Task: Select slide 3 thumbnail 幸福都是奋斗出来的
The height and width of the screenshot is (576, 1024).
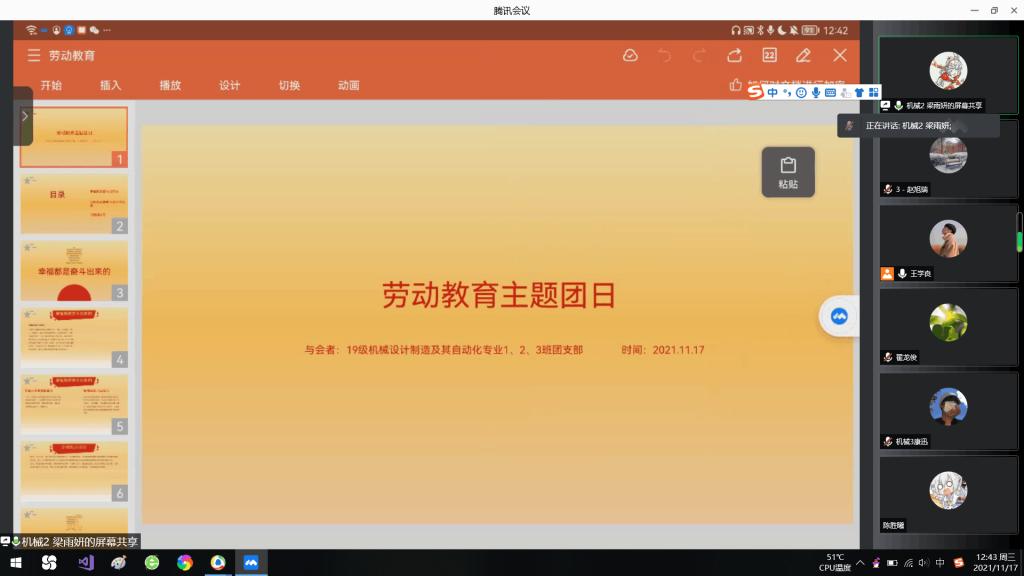Action: tap(74, 271)
